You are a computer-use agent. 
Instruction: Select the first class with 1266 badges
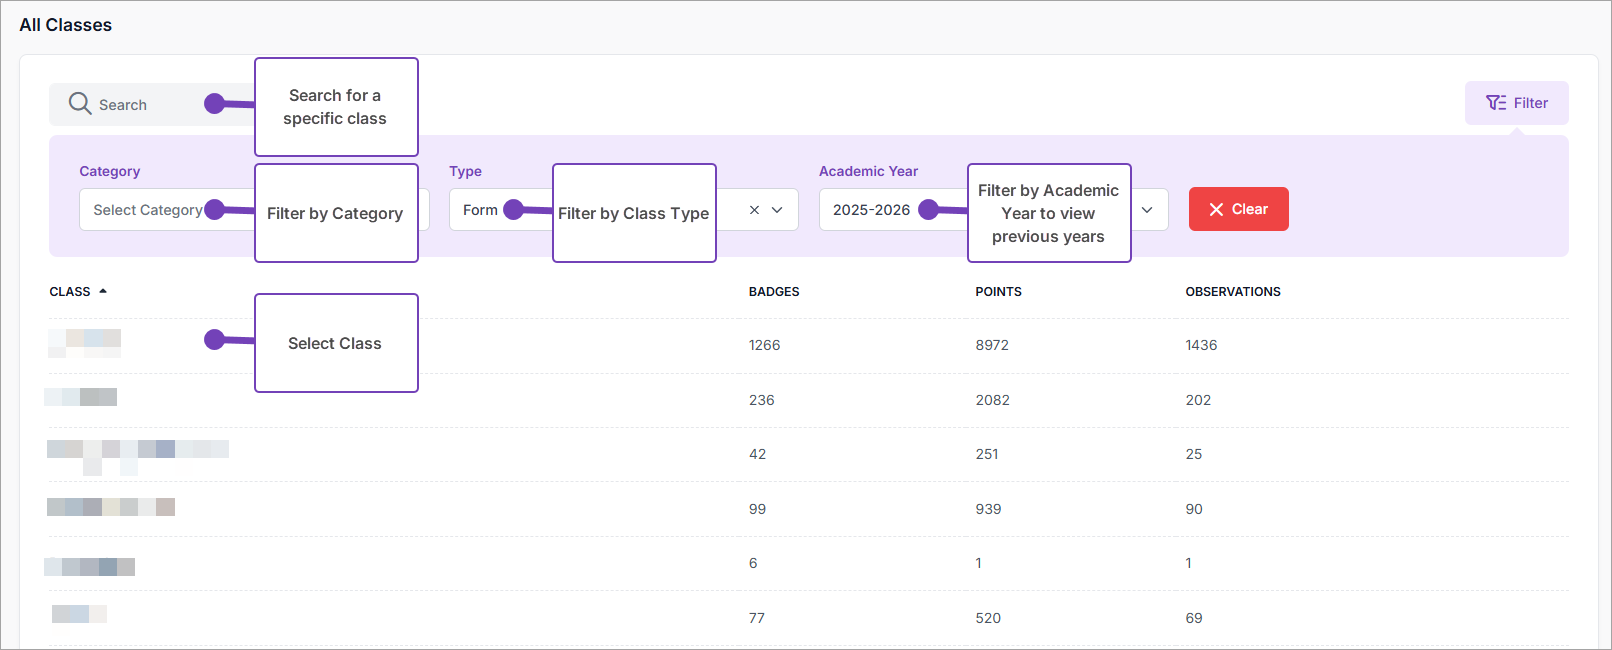pyautogui.click(x=85, y=343)
